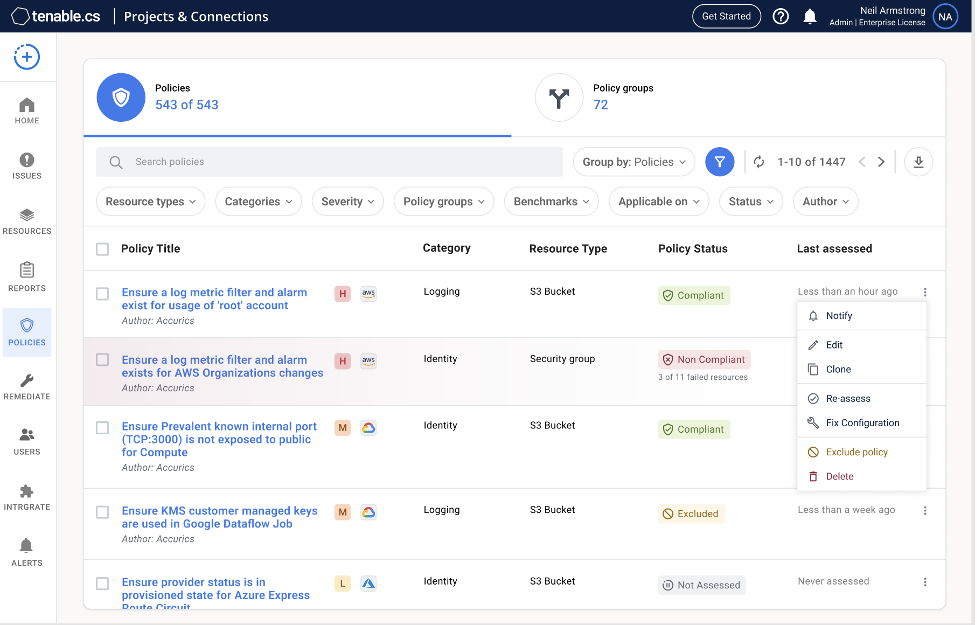977x625 pixels.
Task: Select the Remediate sidebar icon
Action: click(x=26, y=387)
